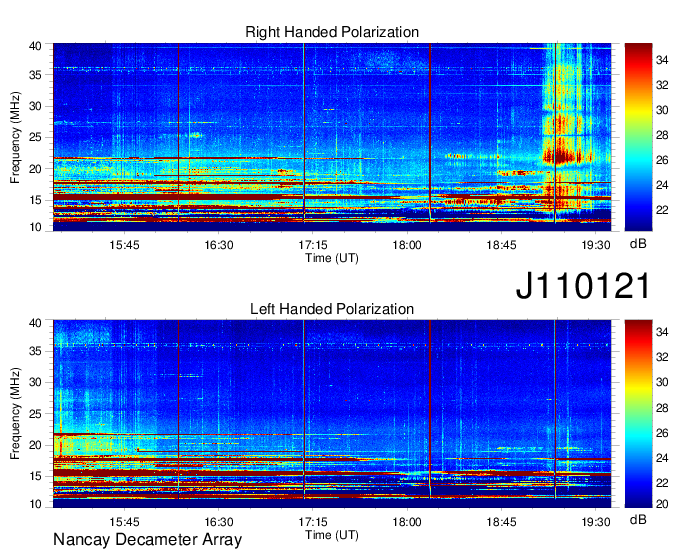
Task: Click the 'Time (UT)' axis label under the top plot
Action: pyautogui.click(x=332, y=258)
